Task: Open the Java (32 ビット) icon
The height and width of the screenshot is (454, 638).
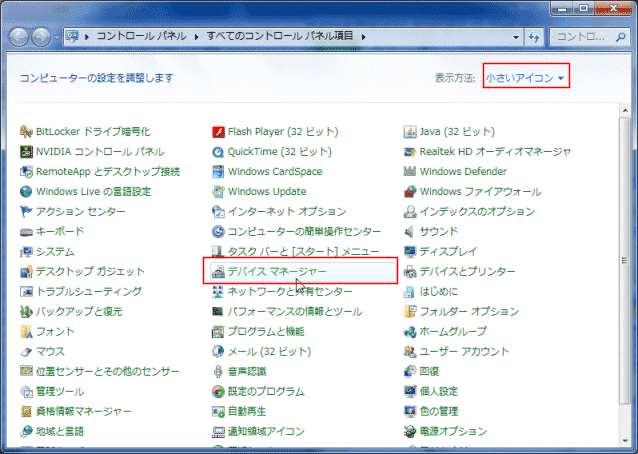Action: point(410,132)
